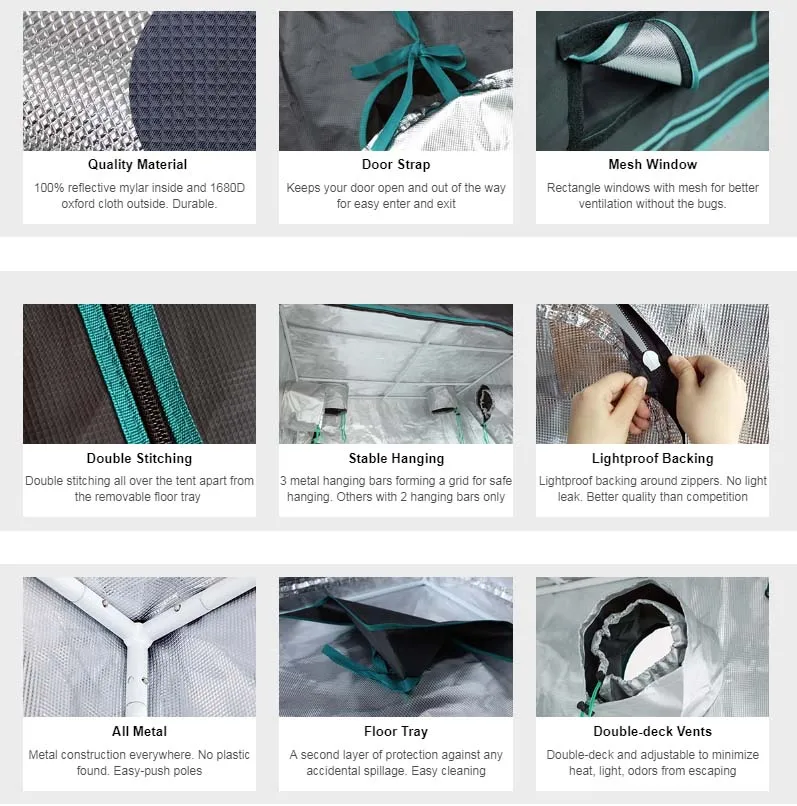This screenshot has width=797, height=806.
Task: View the Double Stitching zipper image
Action: 139,374
